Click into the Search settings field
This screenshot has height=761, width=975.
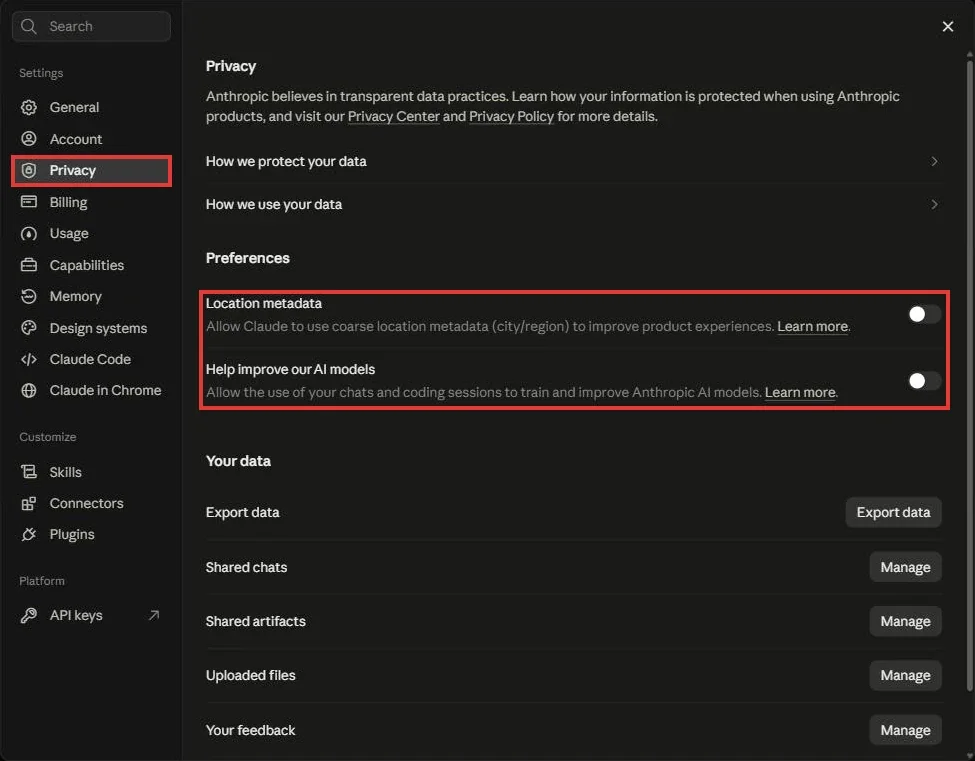click(x=91, y=26)
